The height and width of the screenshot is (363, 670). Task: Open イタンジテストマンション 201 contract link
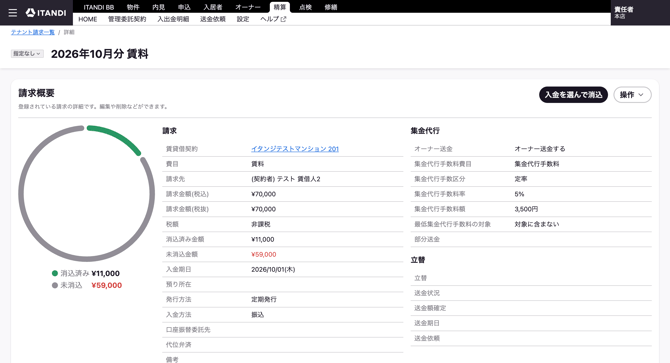(x=295, y=149)
